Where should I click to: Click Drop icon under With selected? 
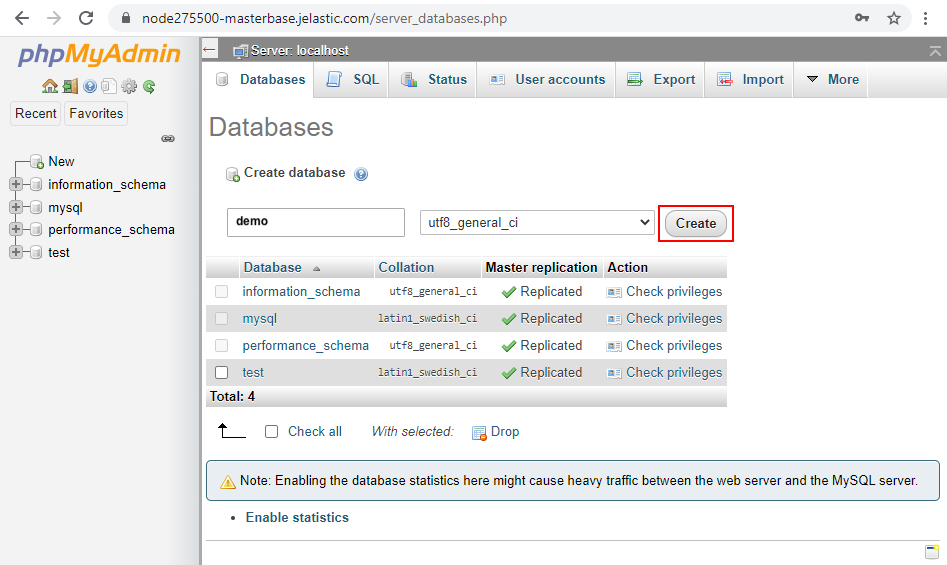click(x=479, y=433)
